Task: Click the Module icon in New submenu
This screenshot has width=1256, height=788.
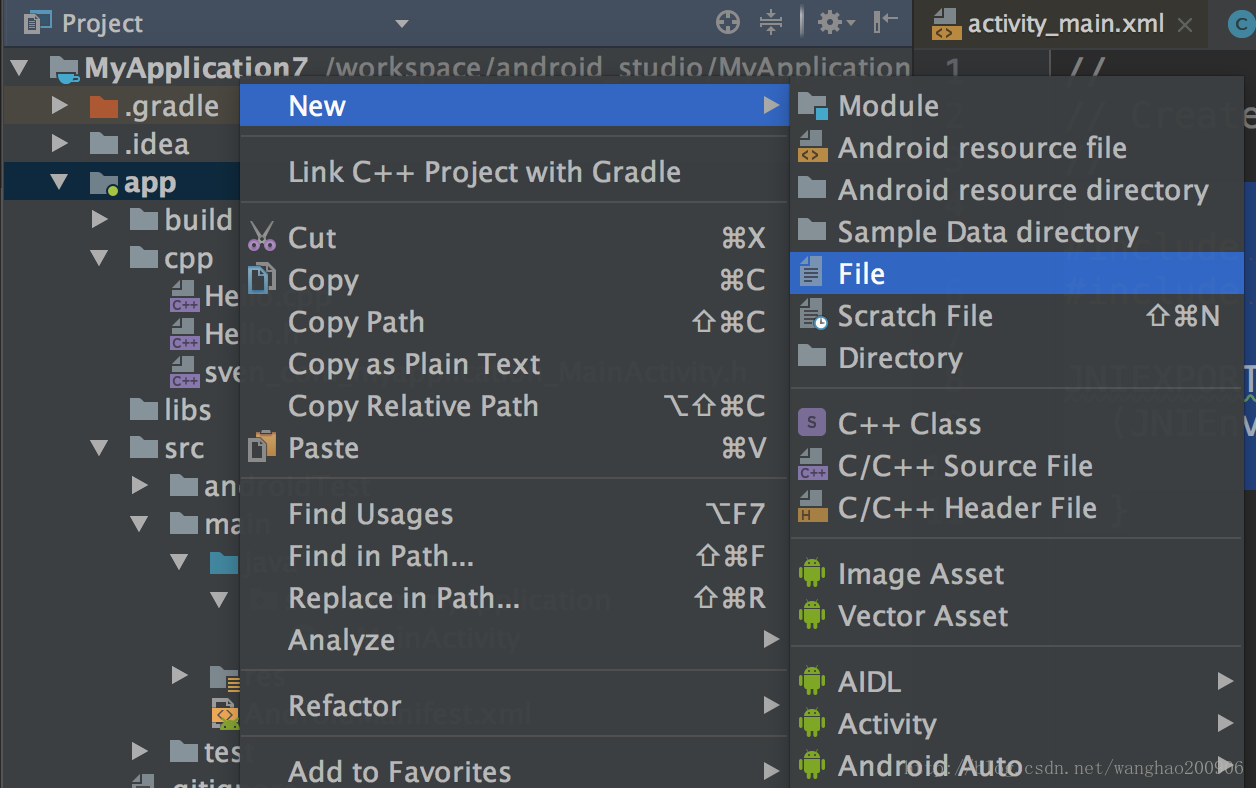Action: (812, 106)
